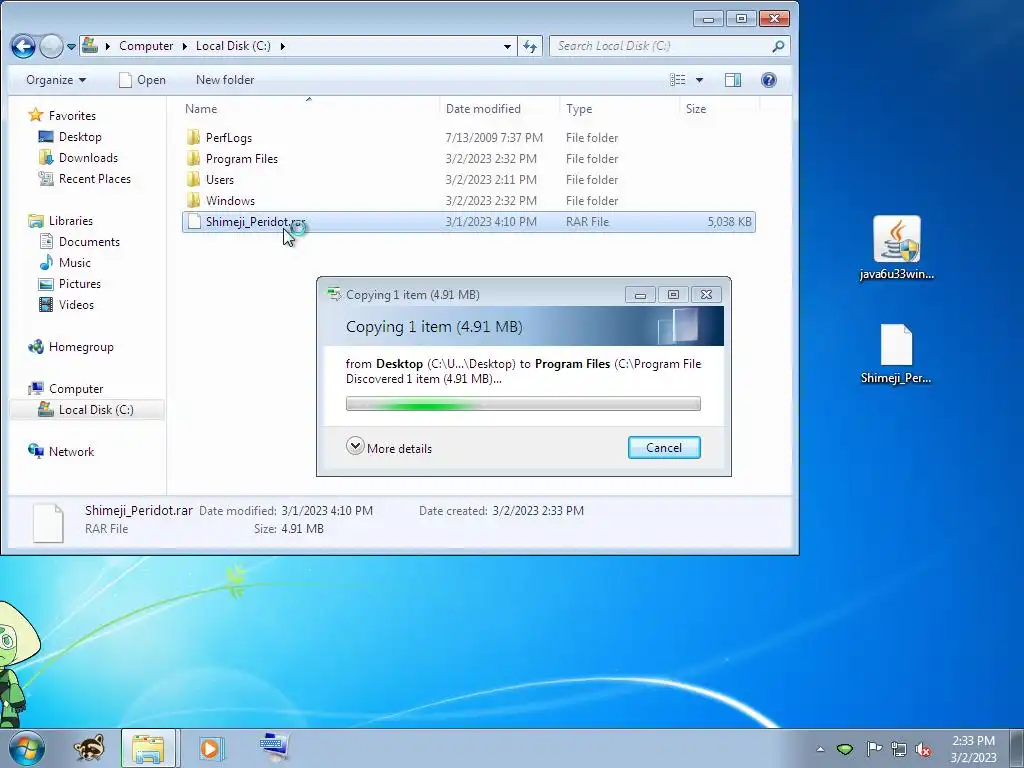Select the Program Files folder
1024x768 pixels.
(x=468, y=159)
